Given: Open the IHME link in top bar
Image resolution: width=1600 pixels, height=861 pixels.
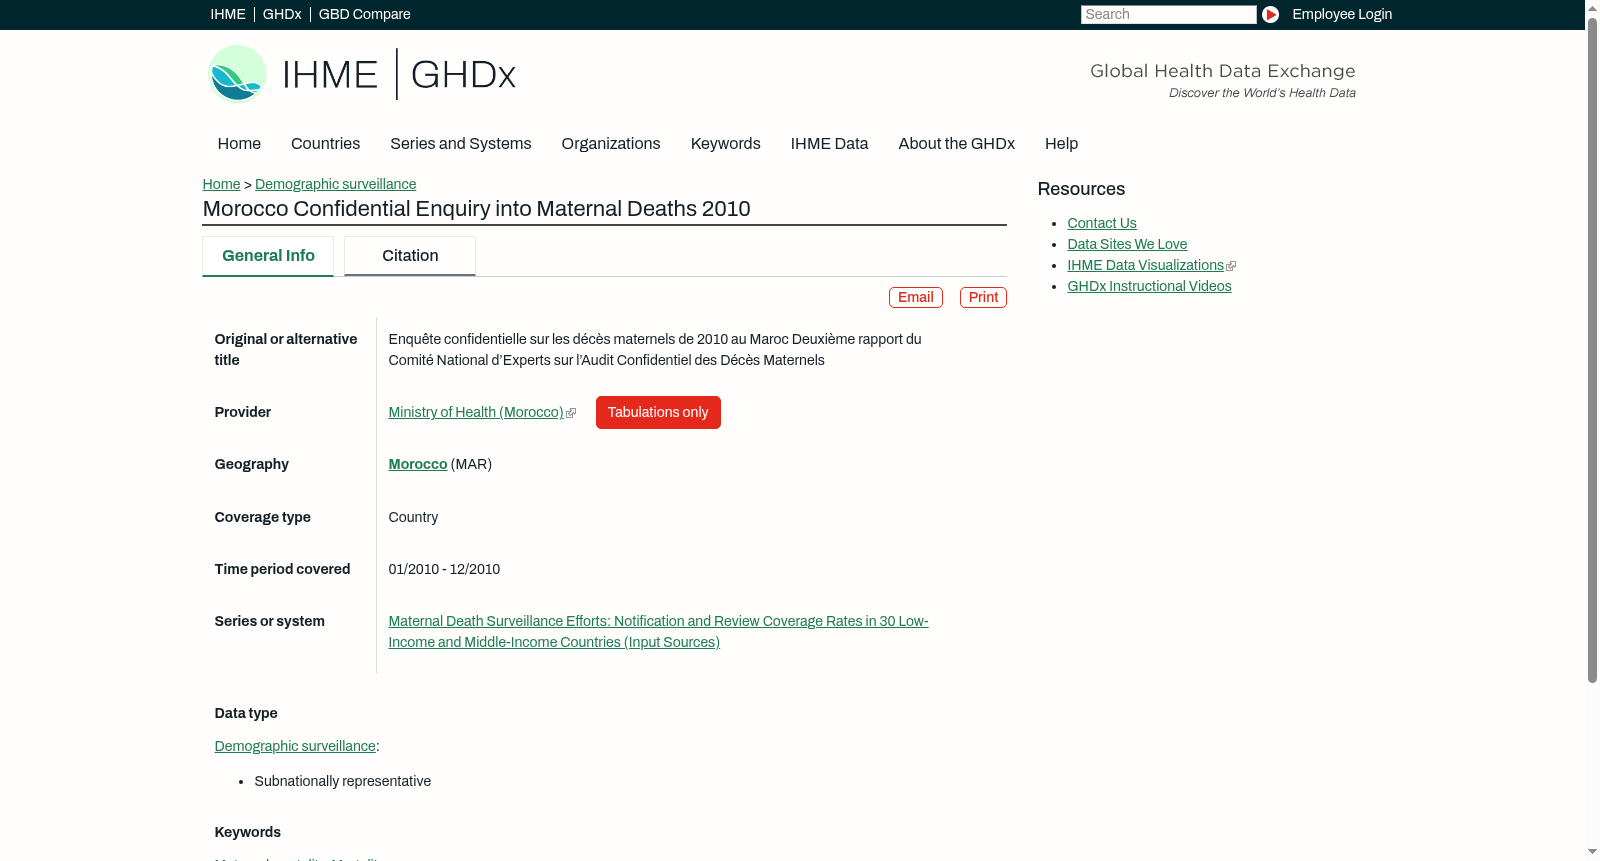Looking at the screenshot, I should (228, 14).
